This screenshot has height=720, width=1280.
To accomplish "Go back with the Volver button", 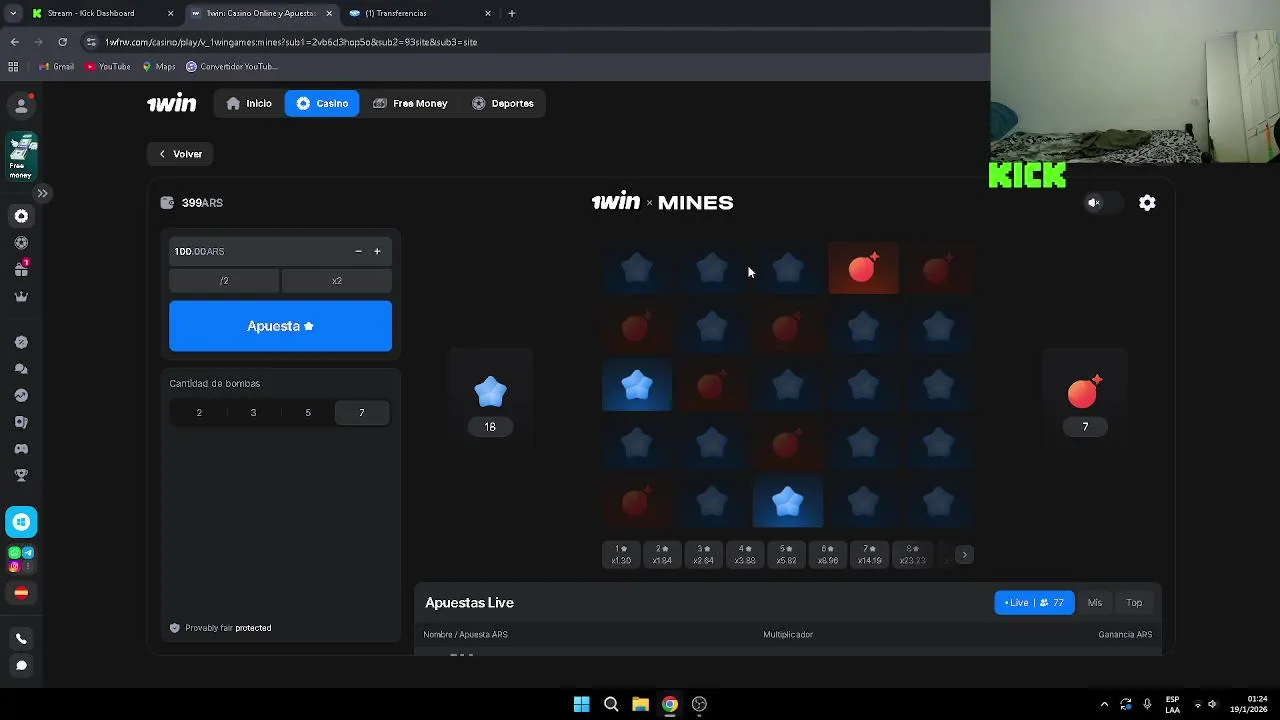I will click(181, 154).
